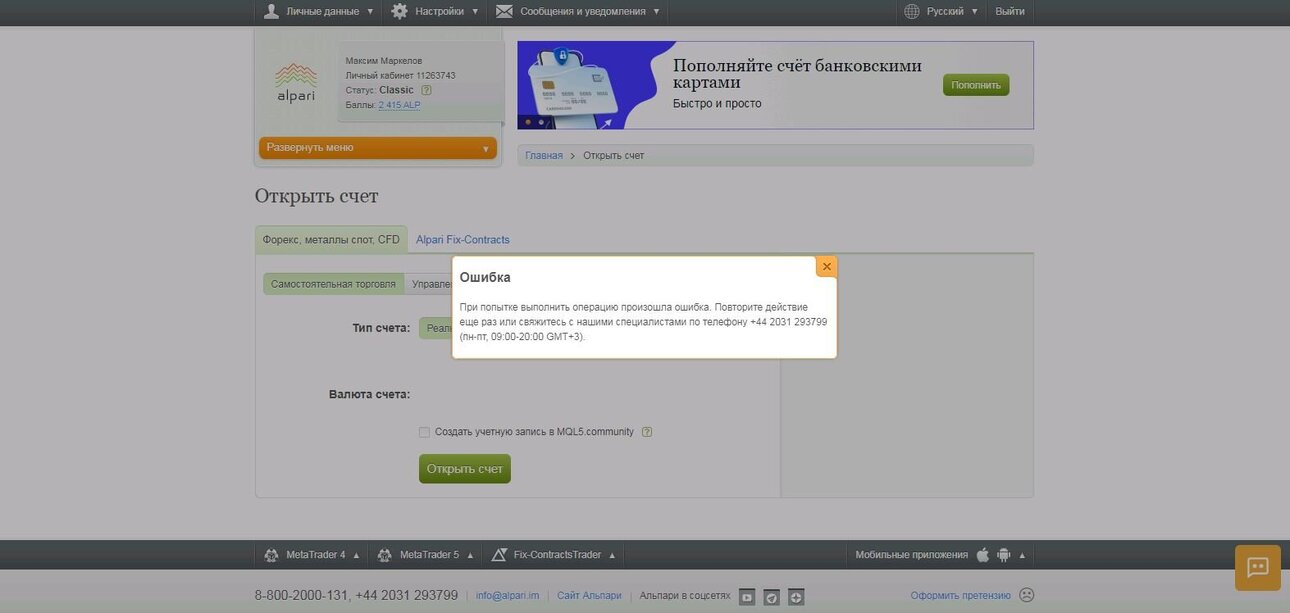This screenshot has width=1290, height=613.
Task: Close the Ошибка error dialog
Action: 826,267
